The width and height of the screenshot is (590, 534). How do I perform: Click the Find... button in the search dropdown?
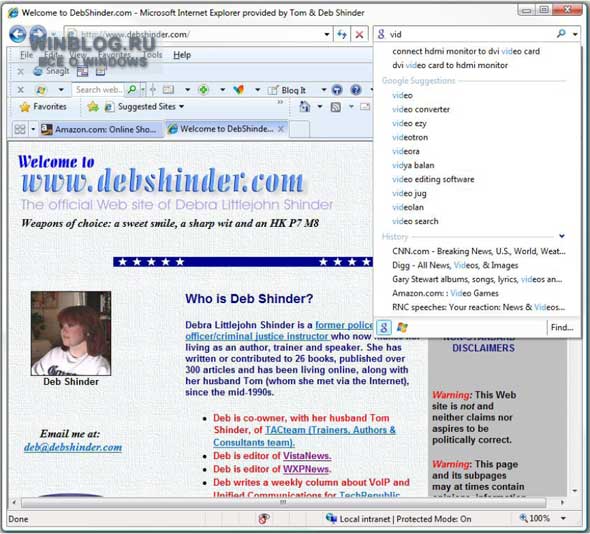click(x=562, y=328)
